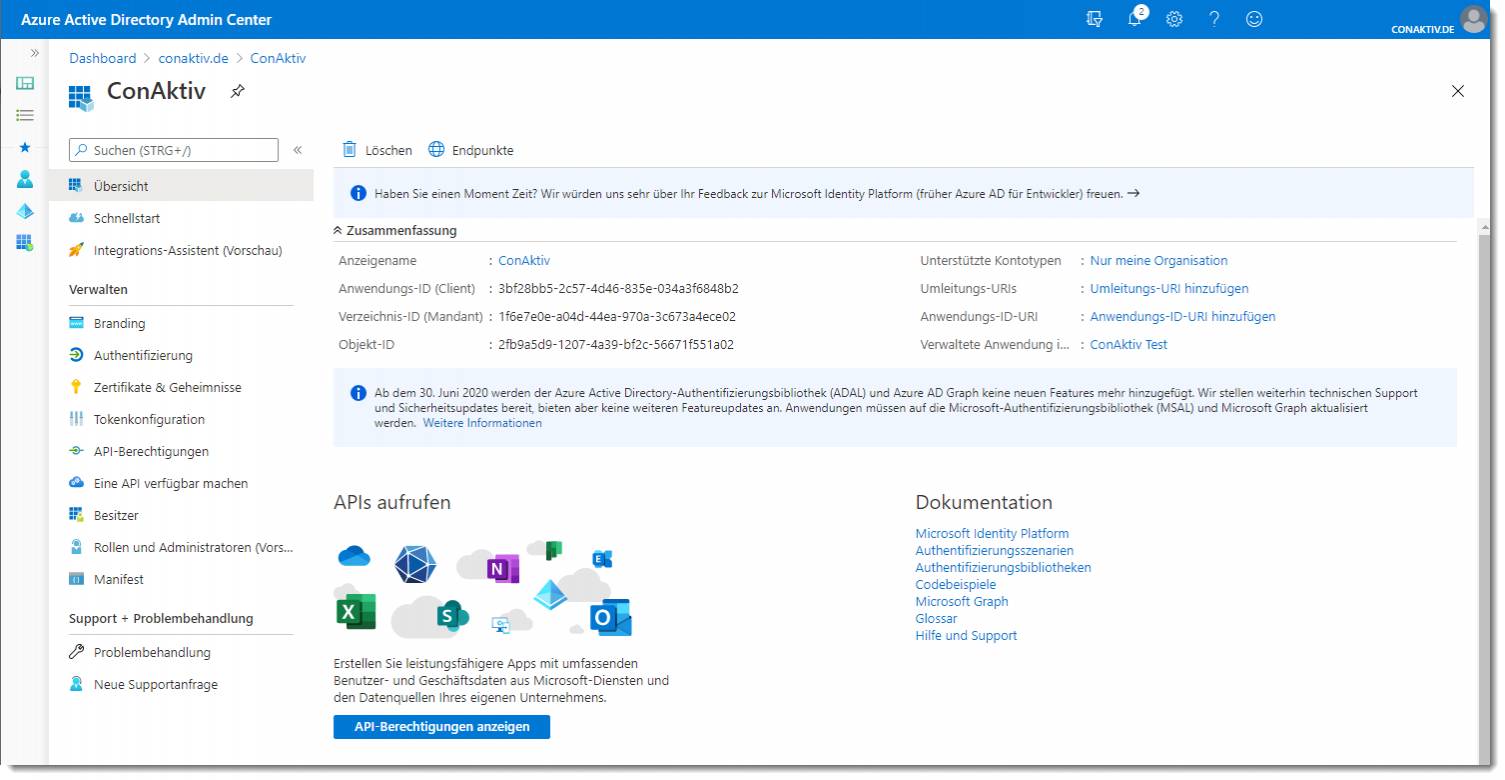Viewport: 1505px width, 780px height.
Task: Open the Microsoft Graph documentation link
Action: [x=961, y=601]
